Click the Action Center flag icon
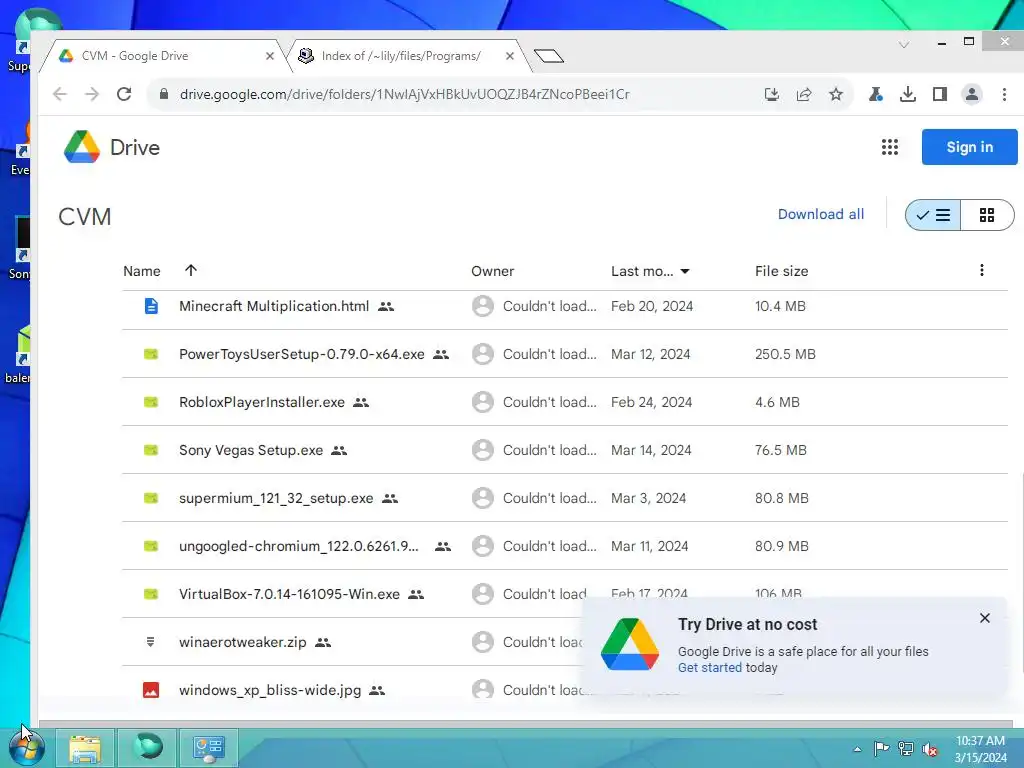 point(882,748)
